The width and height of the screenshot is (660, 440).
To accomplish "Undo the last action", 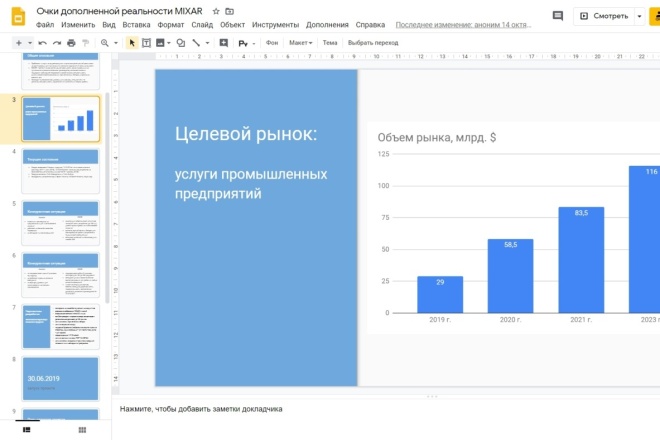I will click(43, 43).
